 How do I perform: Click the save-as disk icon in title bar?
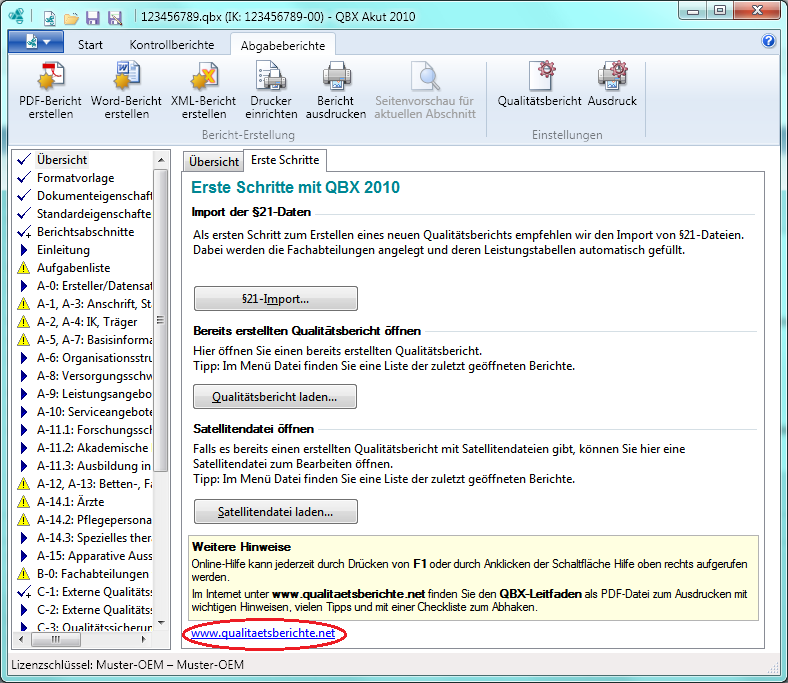[115, 18]
